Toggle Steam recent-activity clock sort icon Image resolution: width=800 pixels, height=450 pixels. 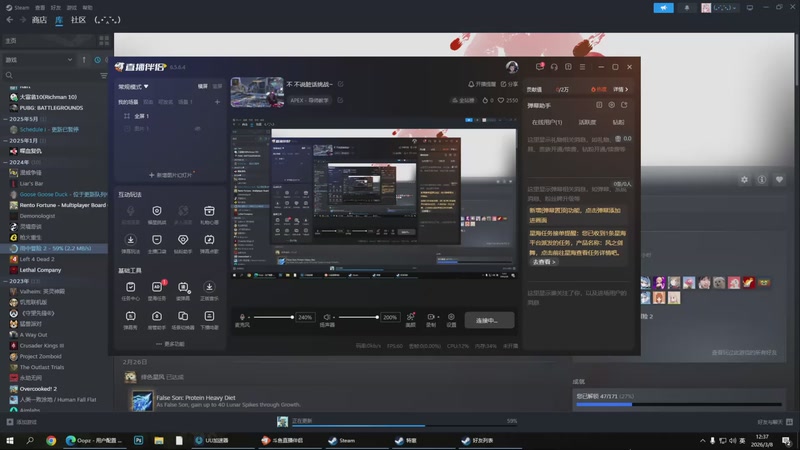[x=97, y=60]
